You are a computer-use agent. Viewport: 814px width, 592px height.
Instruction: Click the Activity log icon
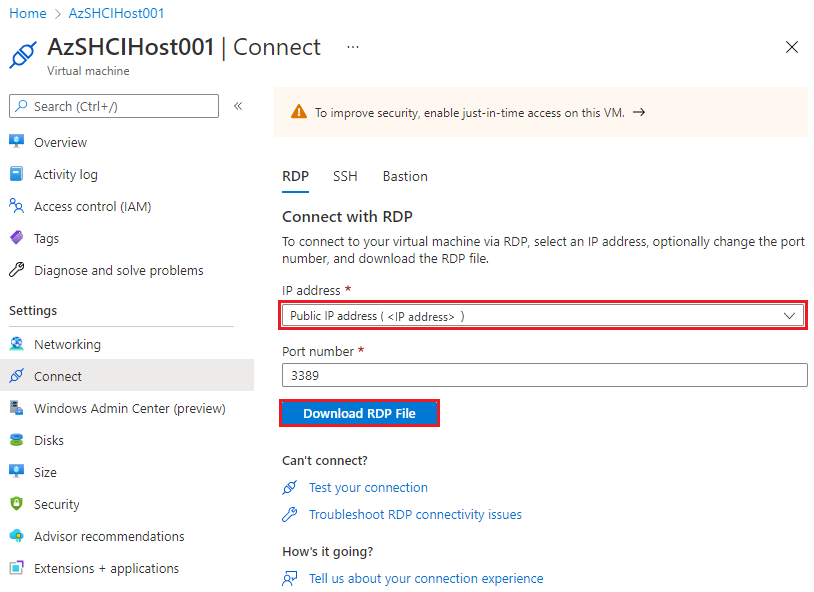click(17, 174)
